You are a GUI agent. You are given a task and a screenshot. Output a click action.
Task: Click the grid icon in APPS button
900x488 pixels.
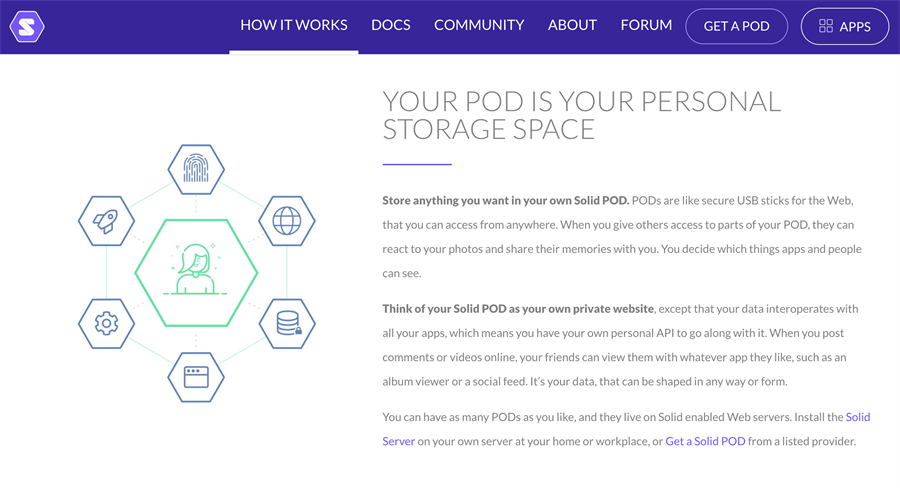pyautogui.click(x=825, y=26)
